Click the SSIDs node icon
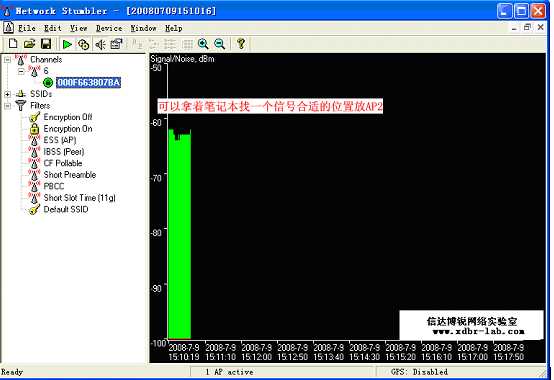Screen dimensions: 554x380 (21, 94)
